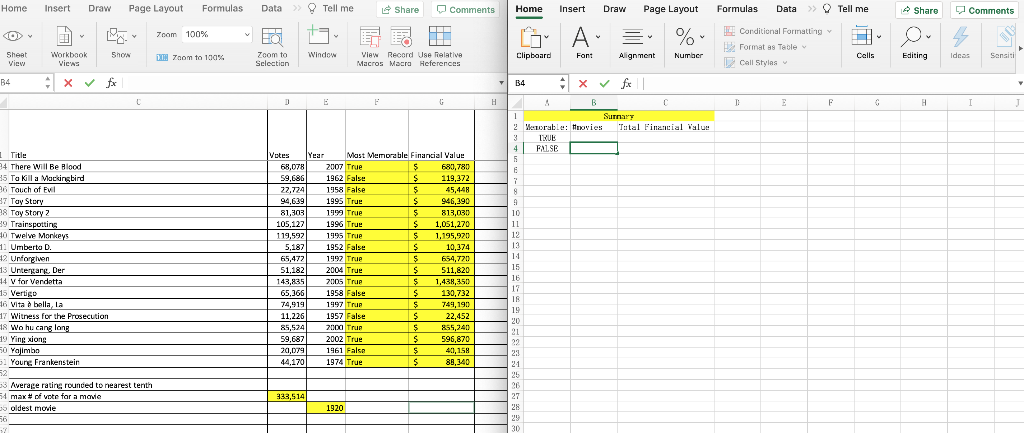Viewport: 1024px width, 433px height.
Task: Switch to Page Layout tab in left window
Action: (x=155, y=8)
